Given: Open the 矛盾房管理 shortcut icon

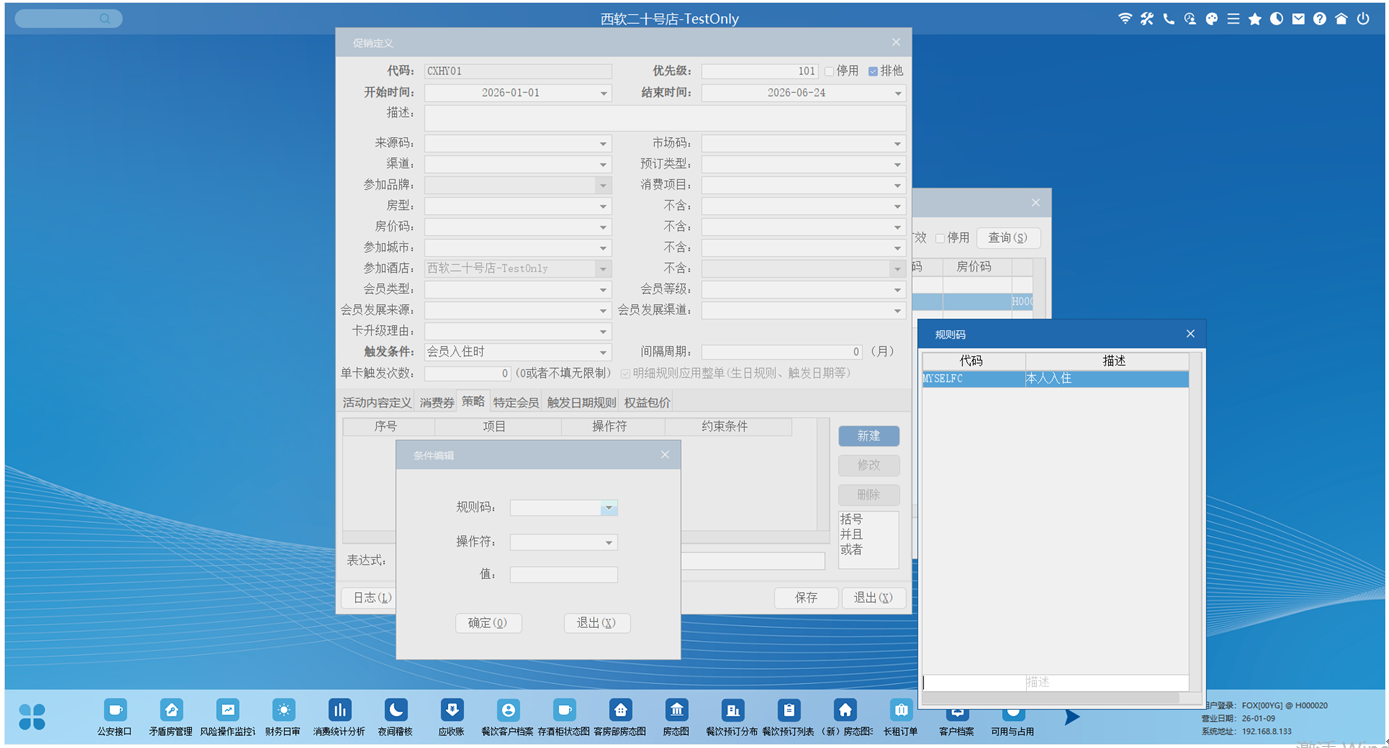Looking at the screenshot, I should pos(171,710).
